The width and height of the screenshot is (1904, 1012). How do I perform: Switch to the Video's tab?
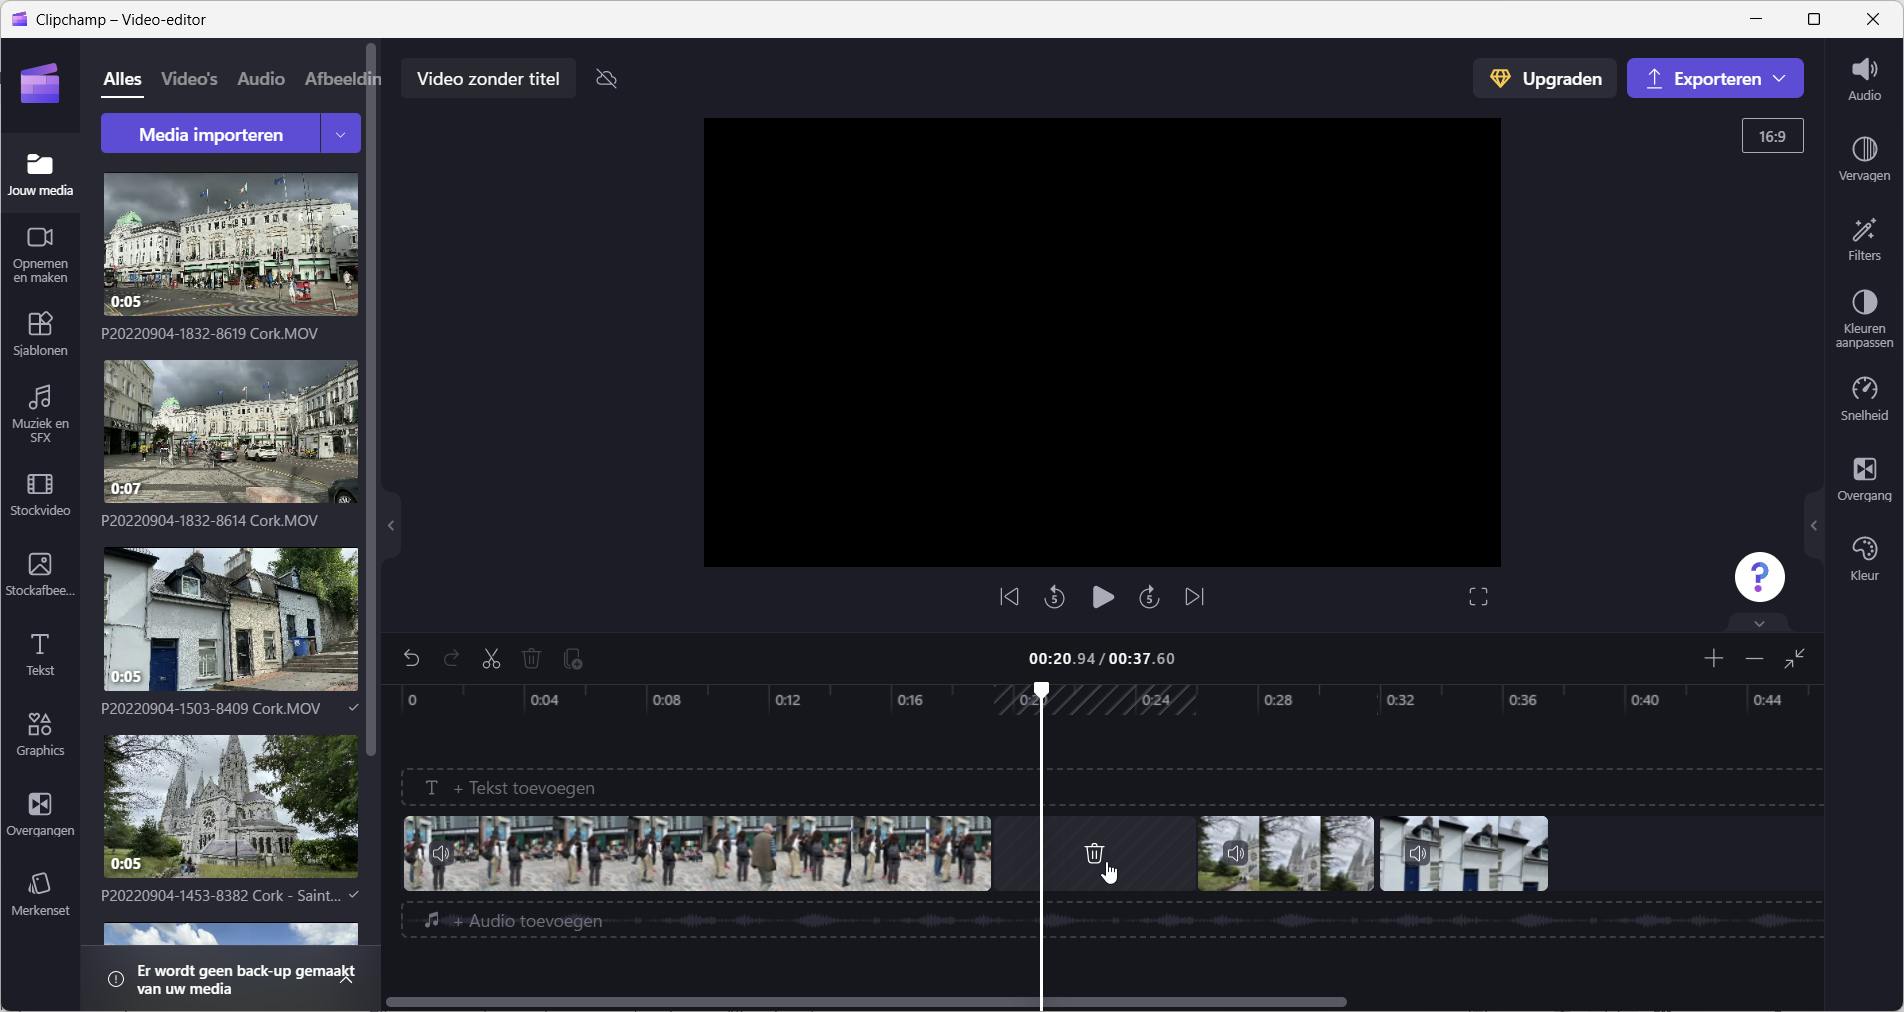[189, 79]
